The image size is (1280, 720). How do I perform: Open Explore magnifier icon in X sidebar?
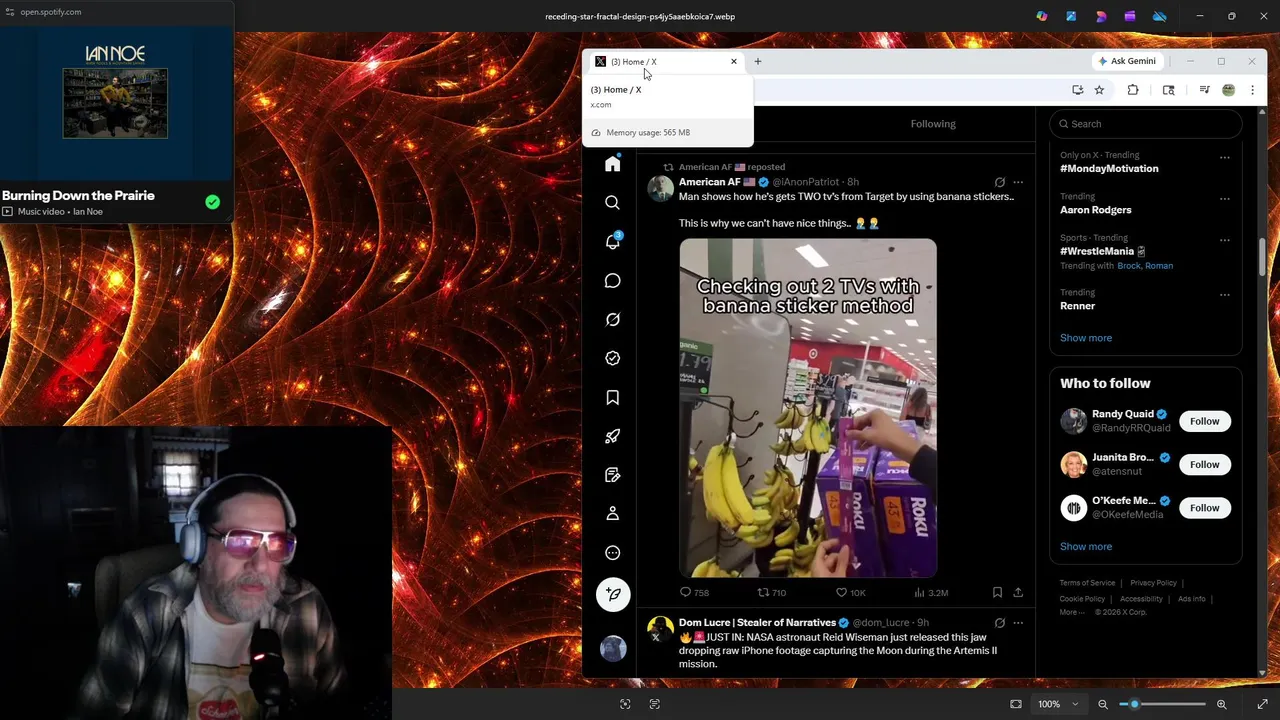(x=613, y=203)
